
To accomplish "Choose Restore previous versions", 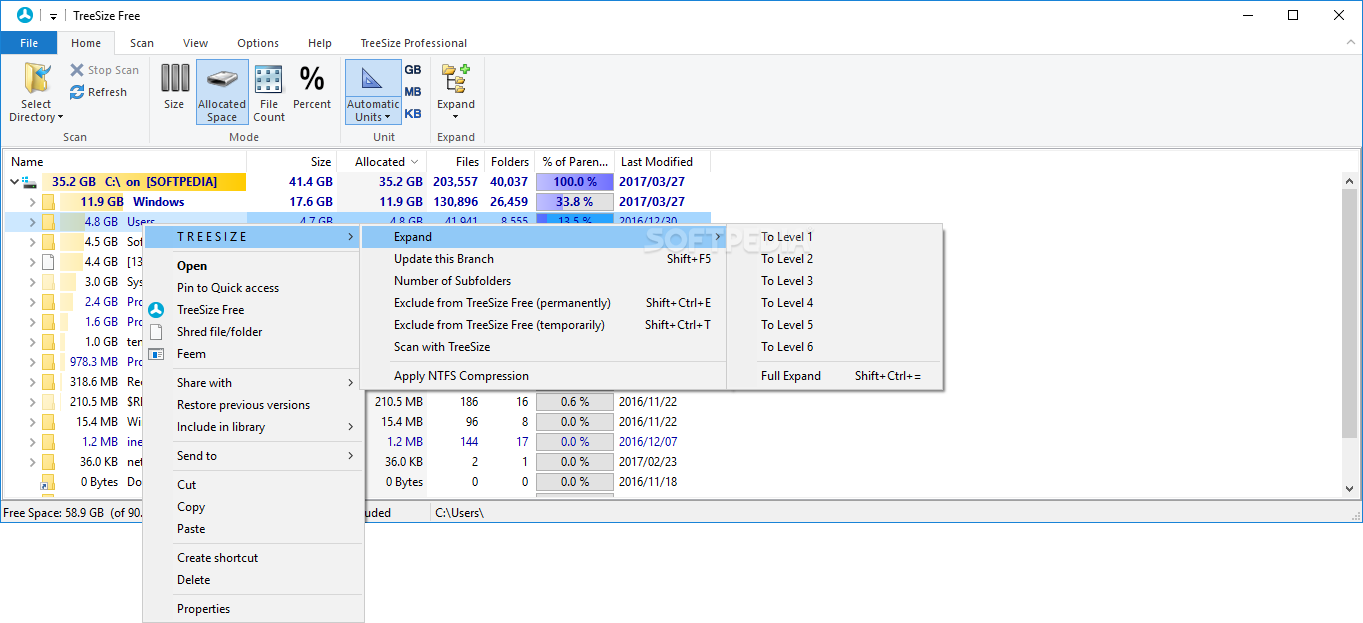I will pyautogui.click(x=252, y=405).
